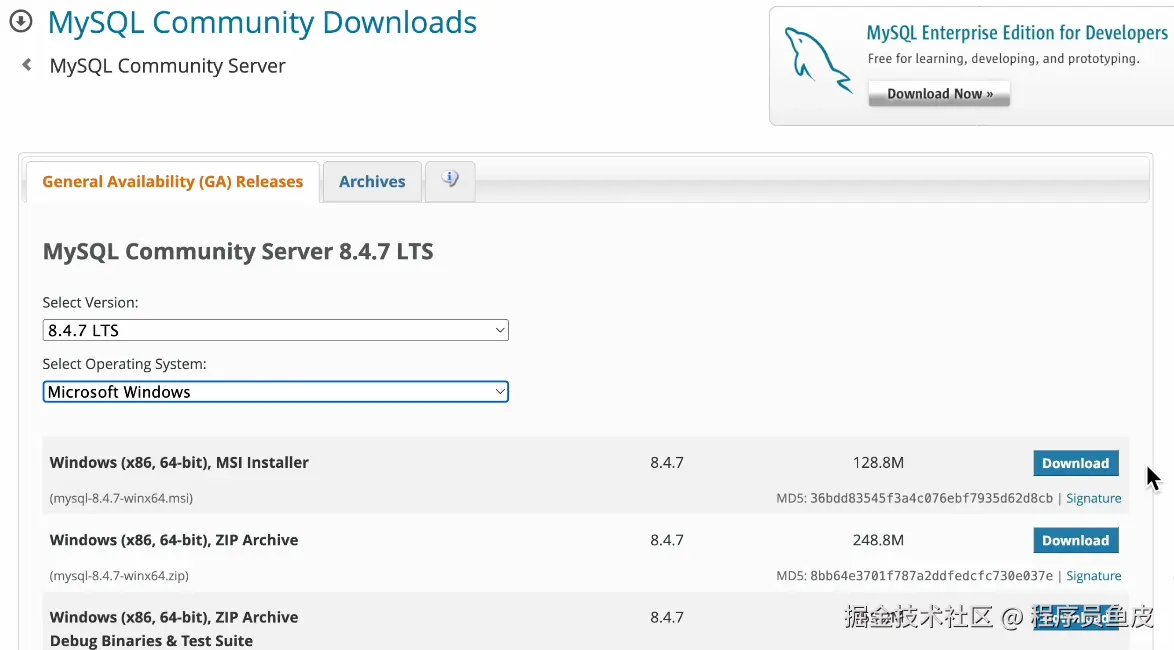The image size is (1174, 650).
Task: Click the back arrow before MySQL Community Server
Action: [27, 64]
